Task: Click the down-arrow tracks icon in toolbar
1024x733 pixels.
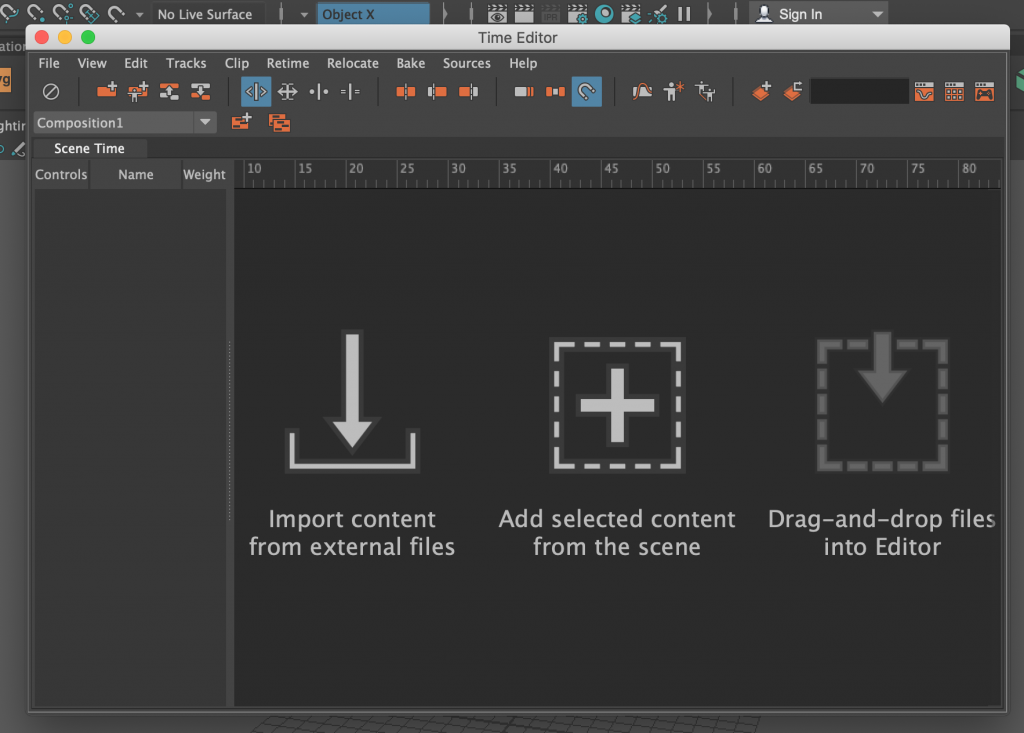Action: (200, 91)
